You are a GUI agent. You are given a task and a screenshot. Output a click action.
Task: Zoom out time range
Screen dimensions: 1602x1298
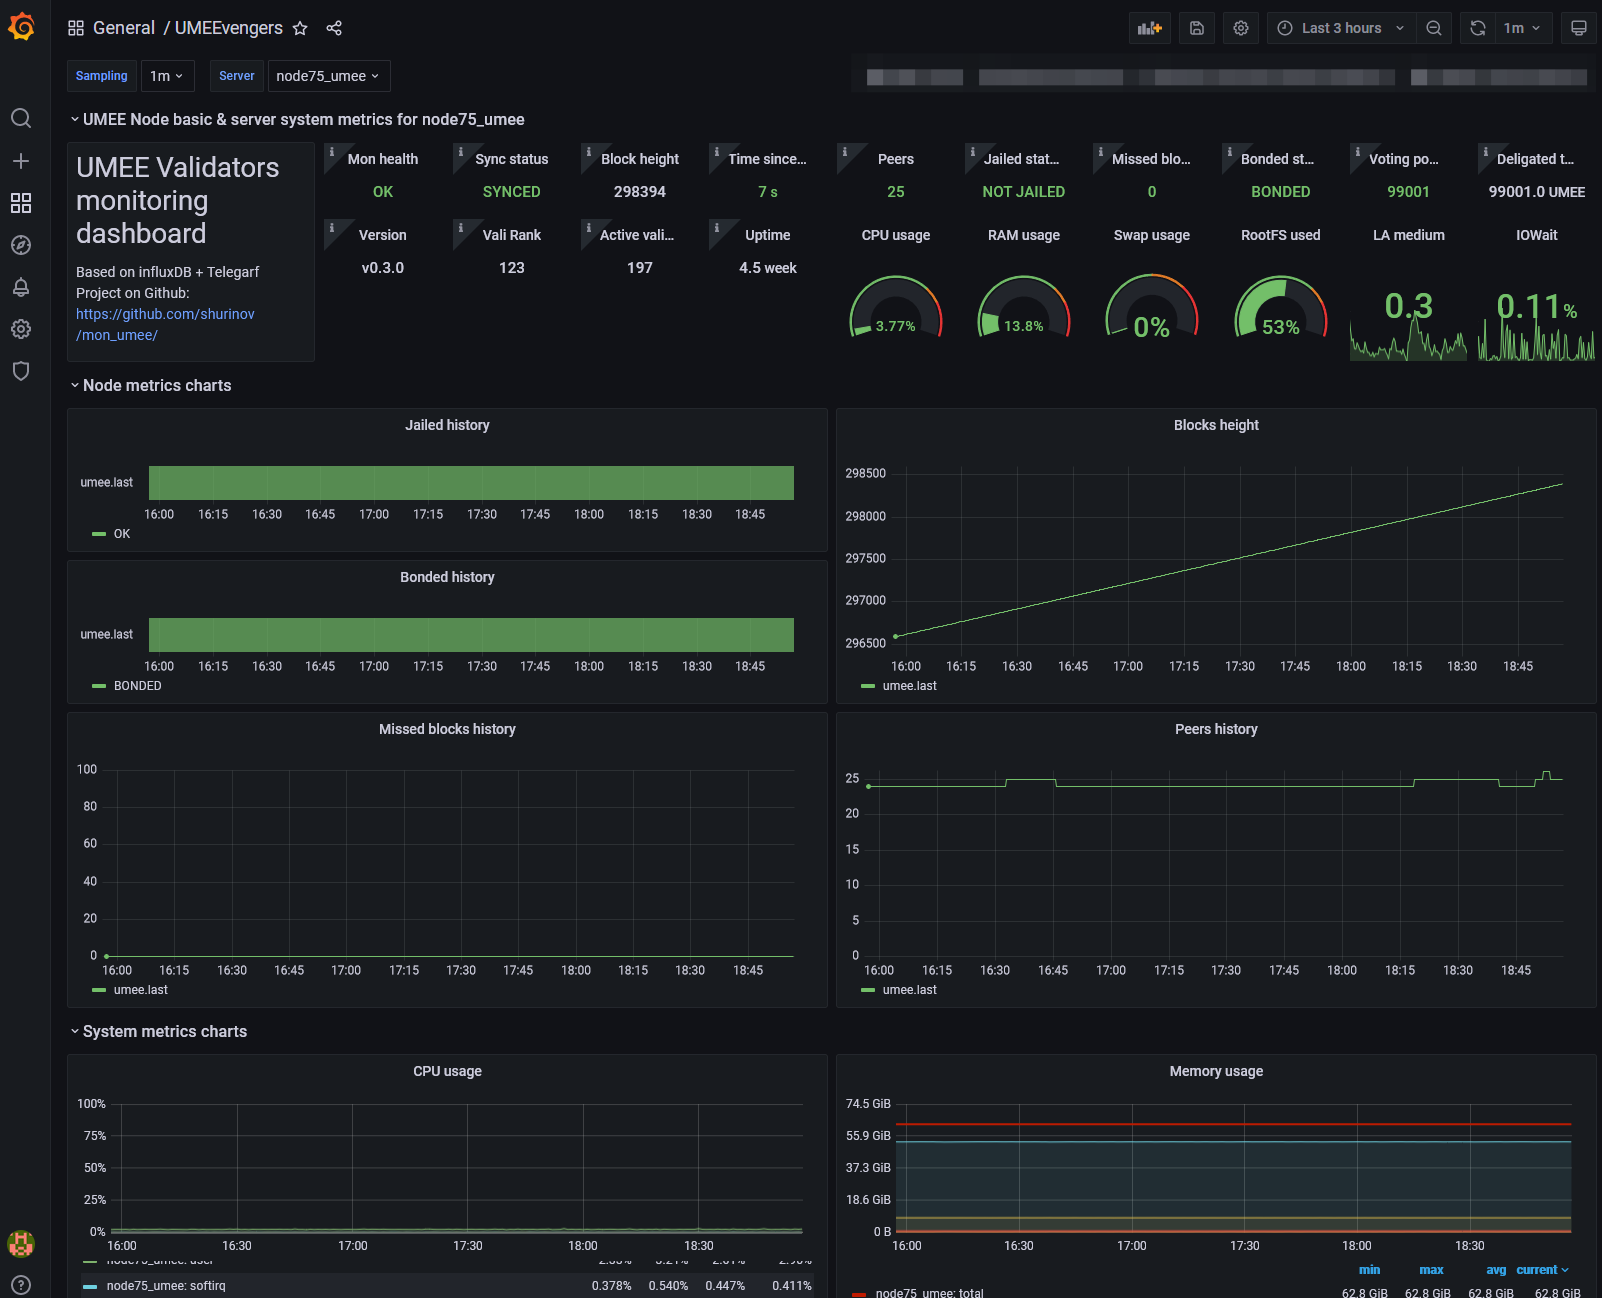point(1434,28)
